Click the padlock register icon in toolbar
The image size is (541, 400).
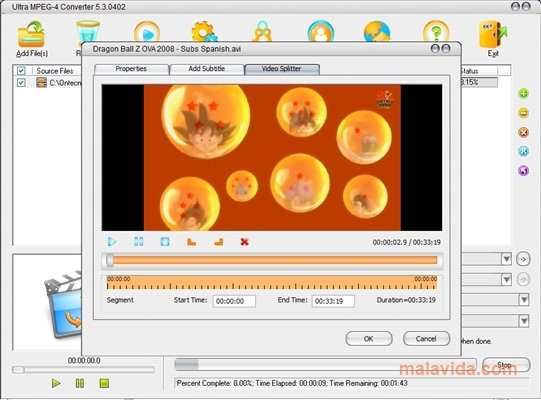(262, 32)
